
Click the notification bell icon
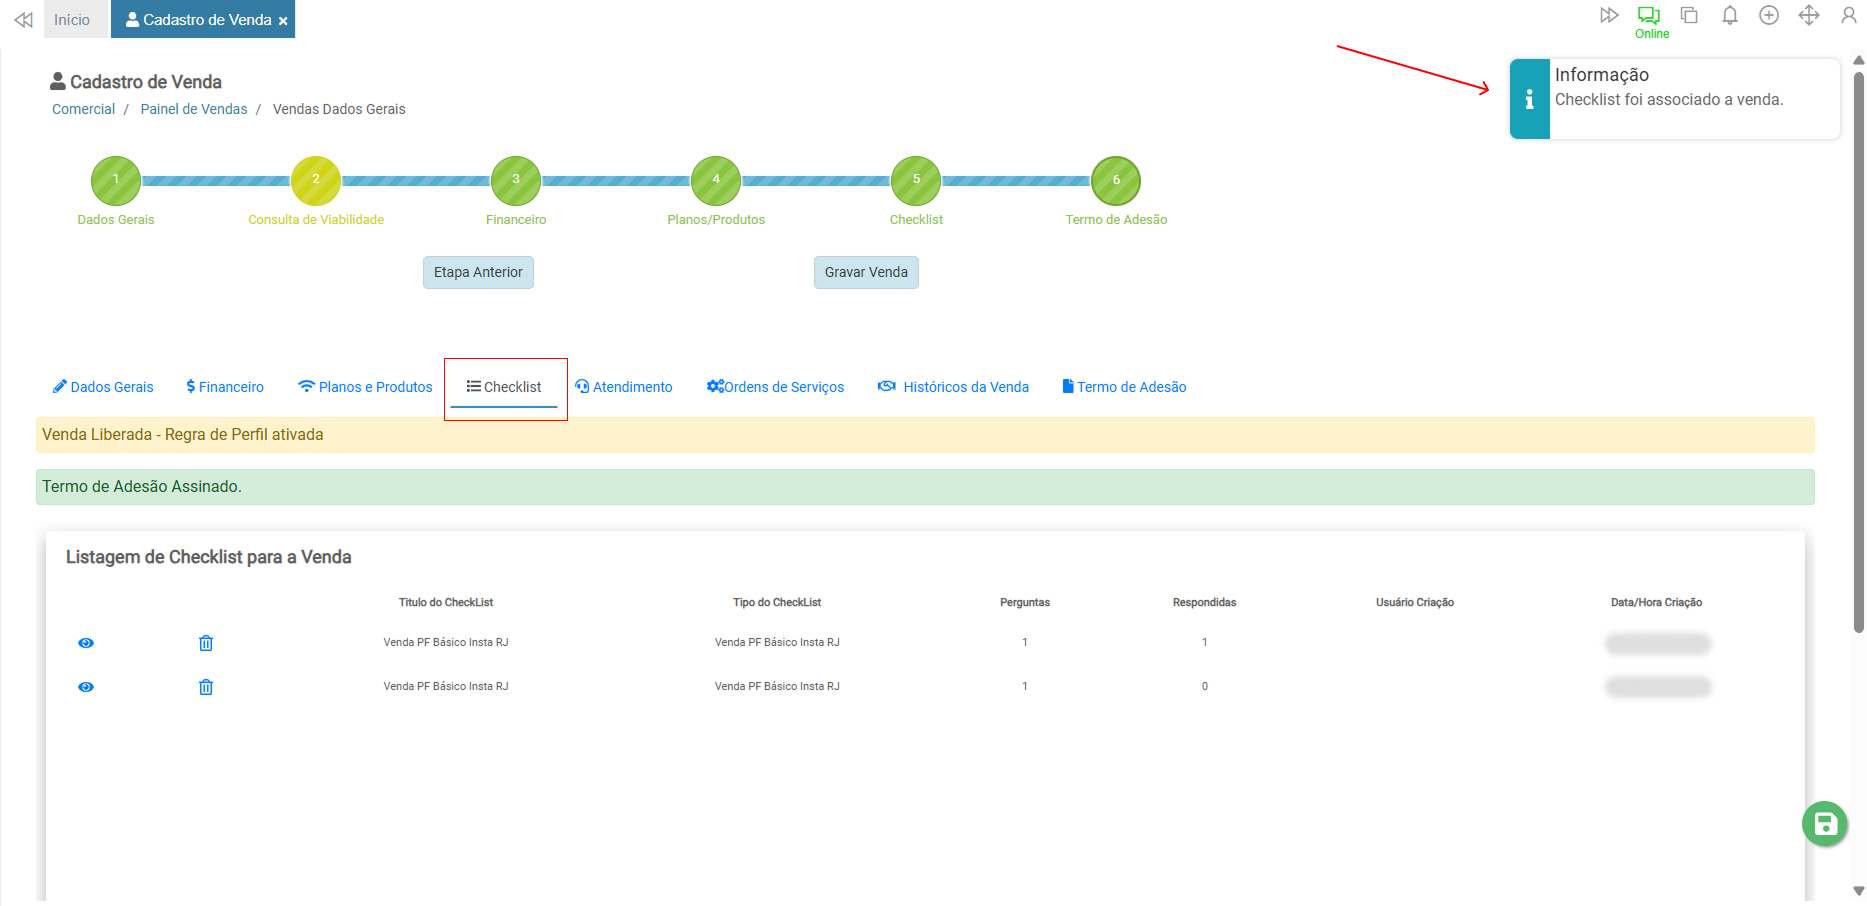point(1729,15)
